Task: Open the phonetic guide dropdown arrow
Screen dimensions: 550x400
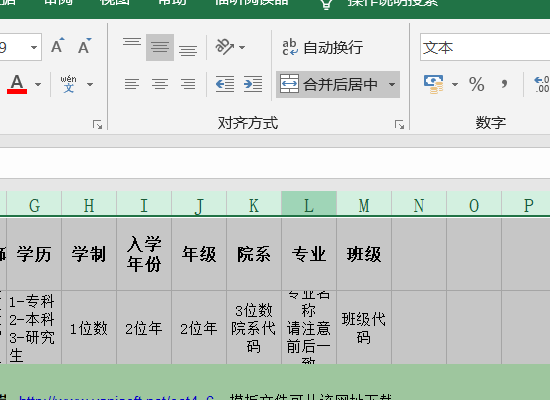Action: 90,84
